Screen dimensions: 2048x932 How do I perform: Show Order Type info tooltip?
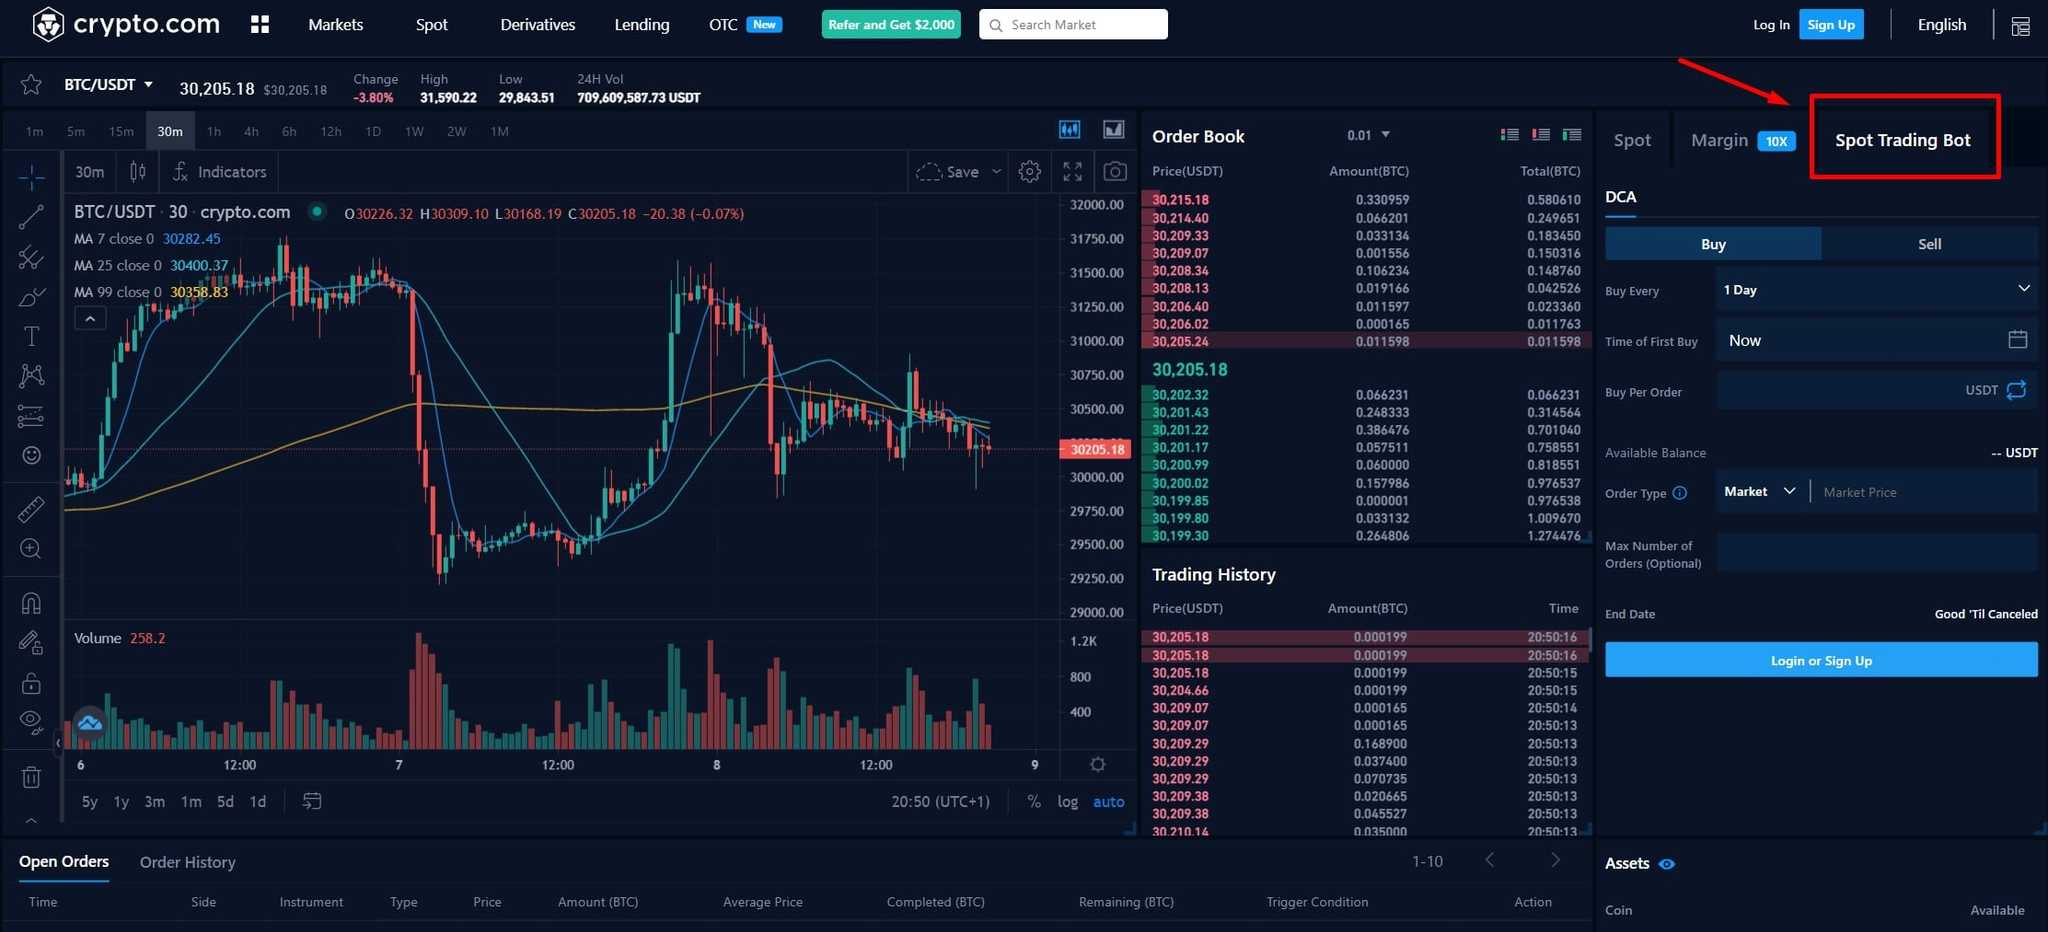[1680, 493]
